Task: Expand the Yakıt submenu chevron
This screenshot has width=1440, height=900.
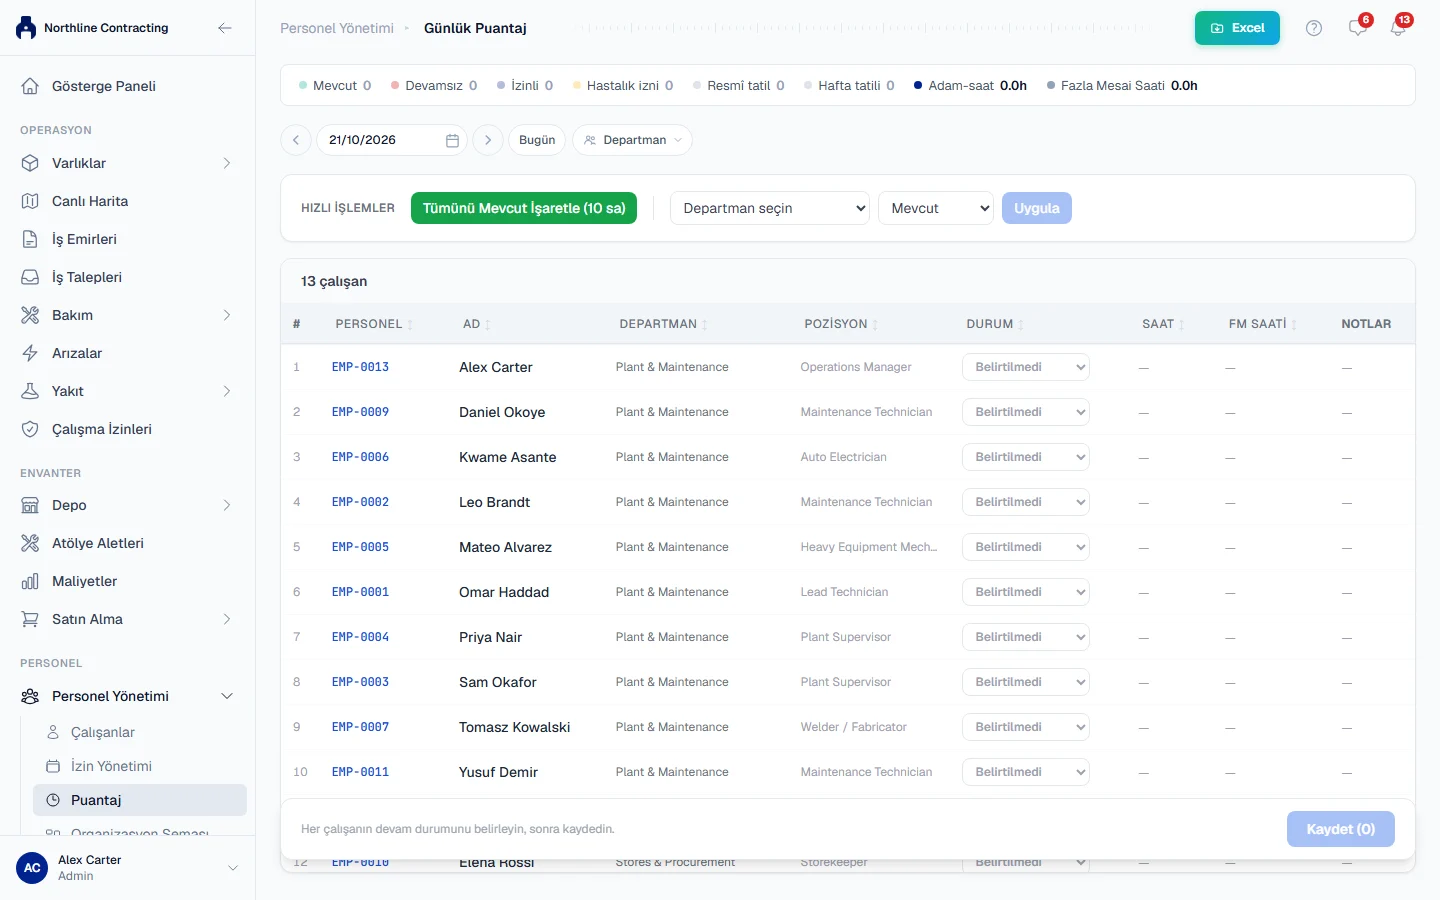Action: point(227,391)
